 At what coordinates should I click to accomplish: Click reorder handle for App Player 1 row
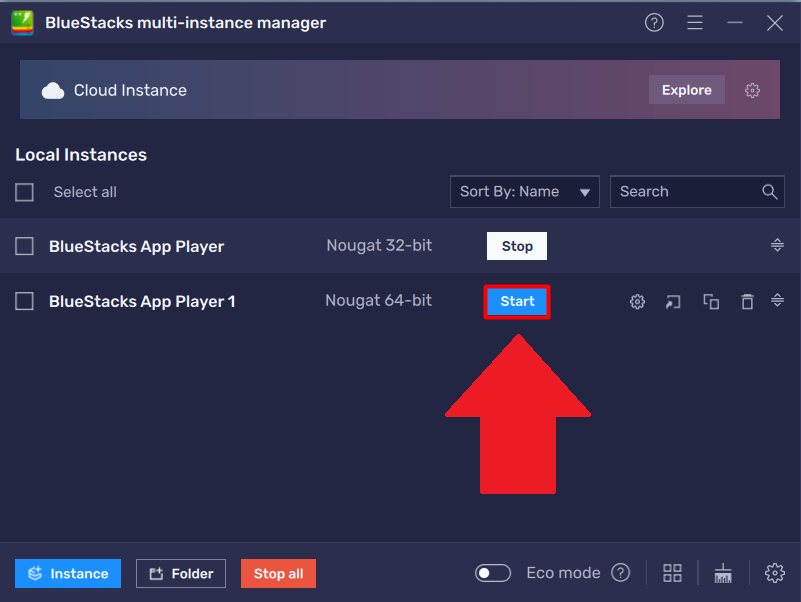pyautogui.click(x=777, y=300)
